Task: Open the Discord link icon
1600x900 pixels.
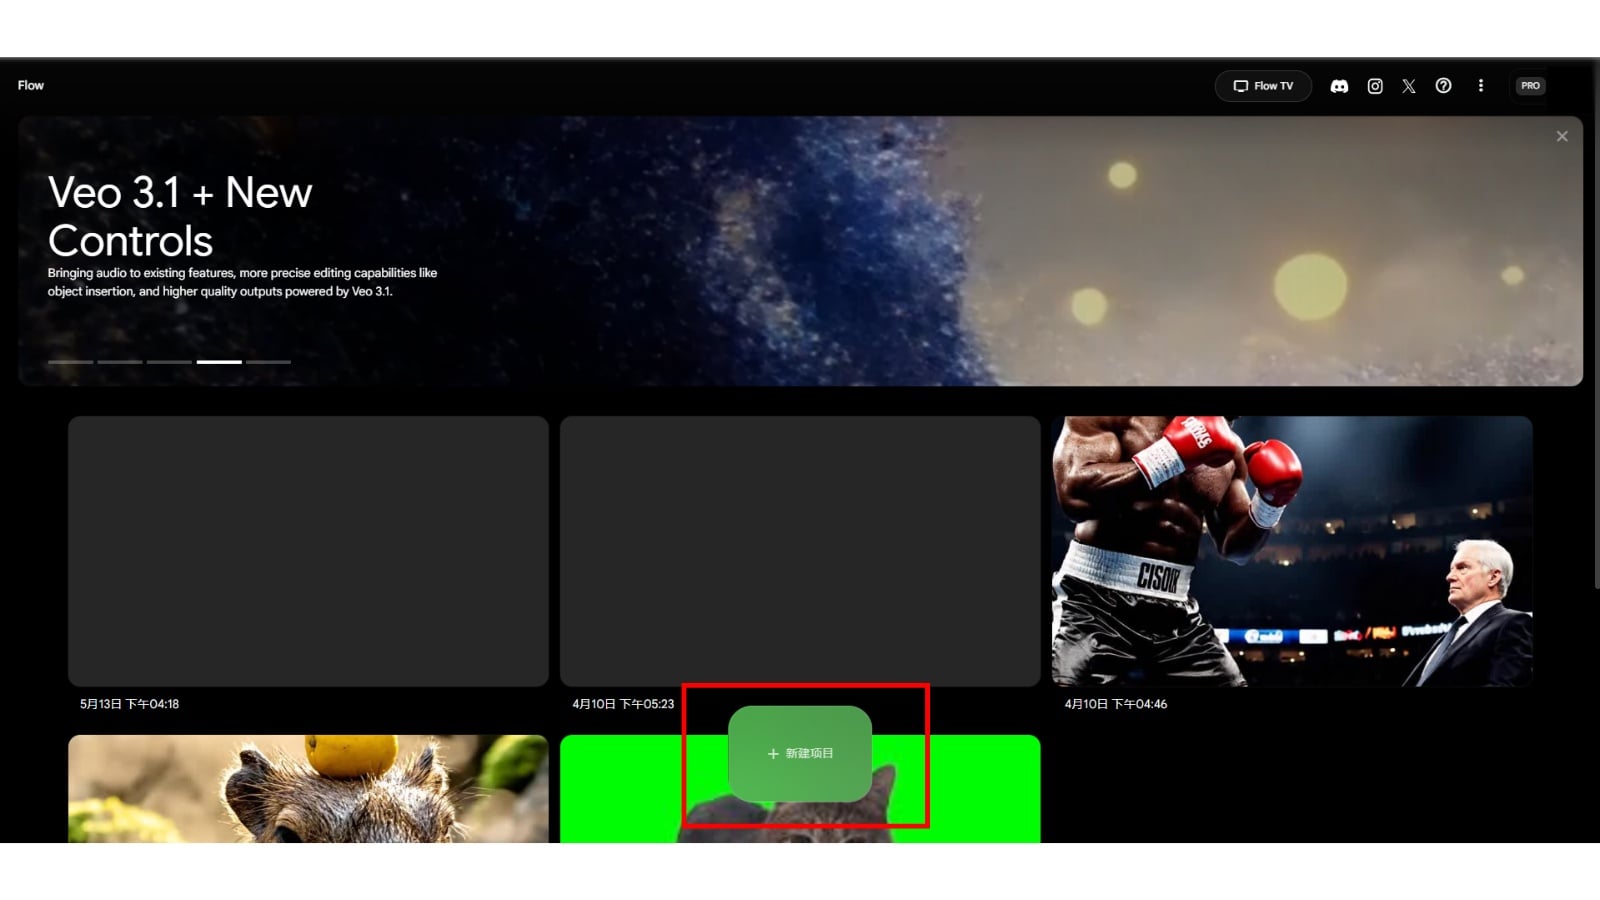Action: (x=1339, y=86)
